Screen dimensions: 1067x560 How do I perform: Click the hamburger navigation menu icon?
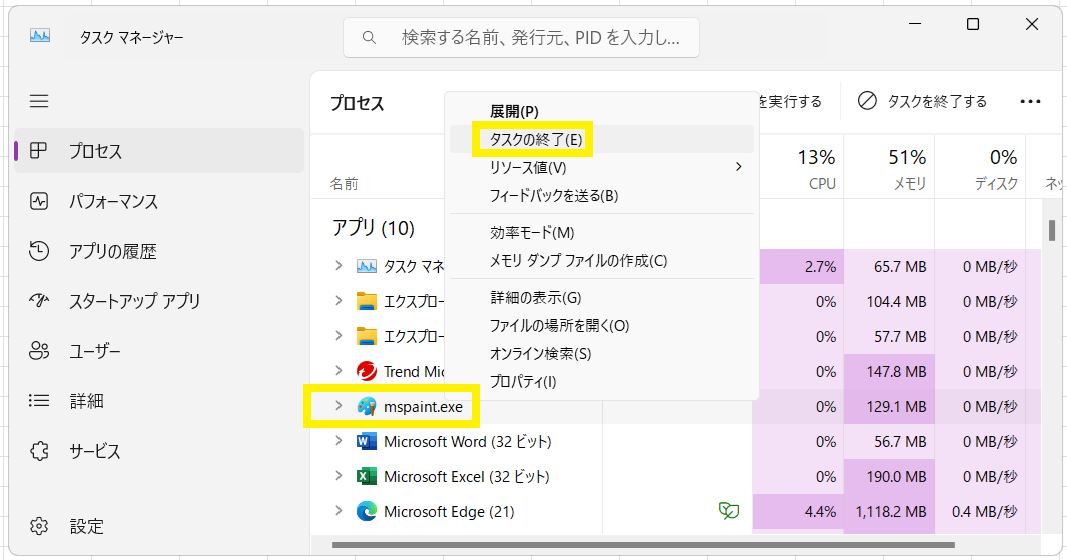click(39, 101)
